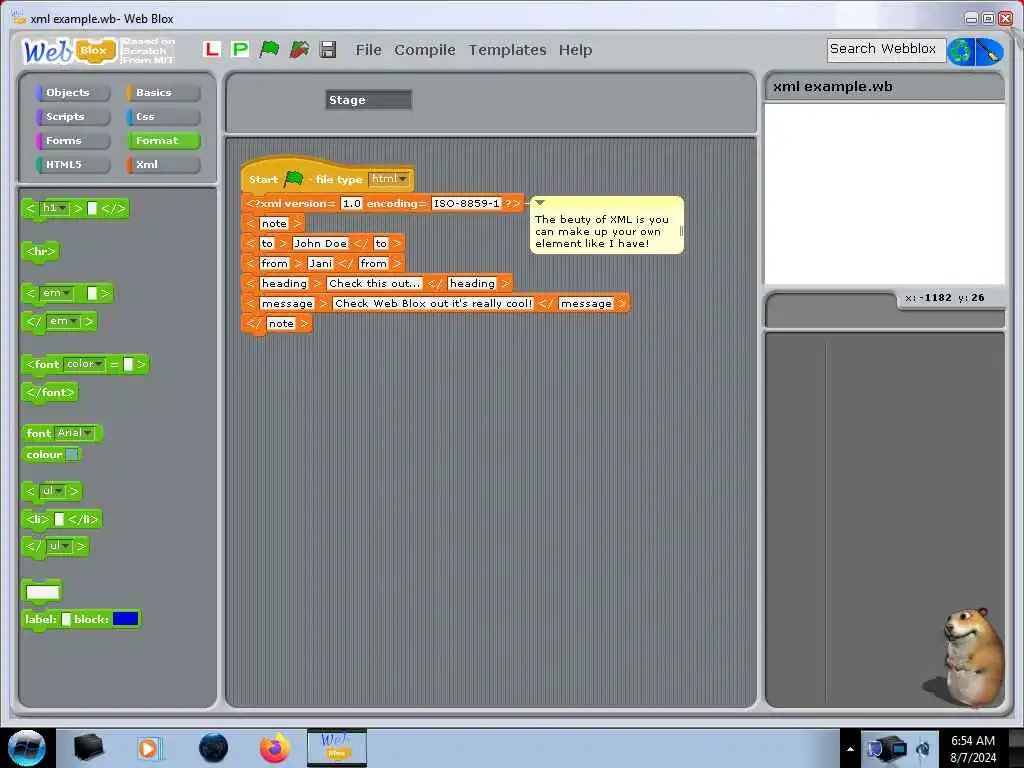
Task: Click the colour block swatch
Action: point(72,455)
